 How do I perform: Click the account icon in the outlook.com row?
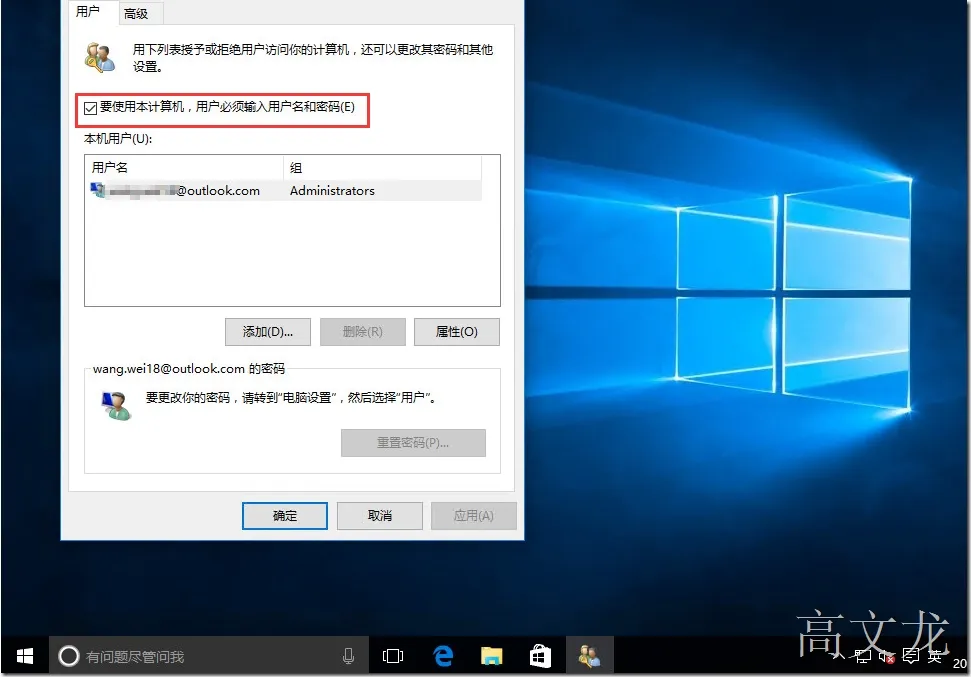pos(98,190)
